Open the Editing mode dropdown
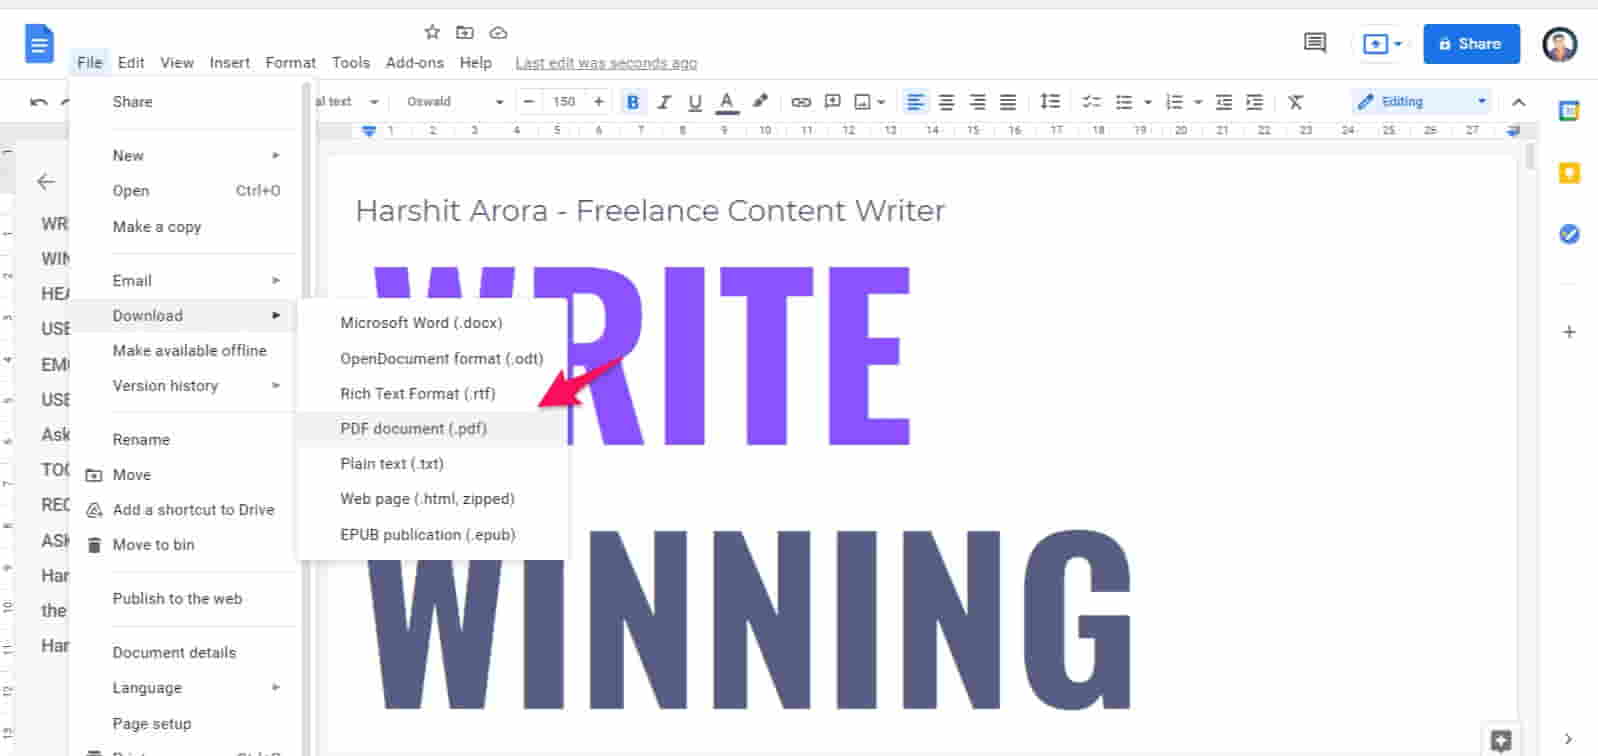The image size is (1598, 756). (x=1421, y=102)
